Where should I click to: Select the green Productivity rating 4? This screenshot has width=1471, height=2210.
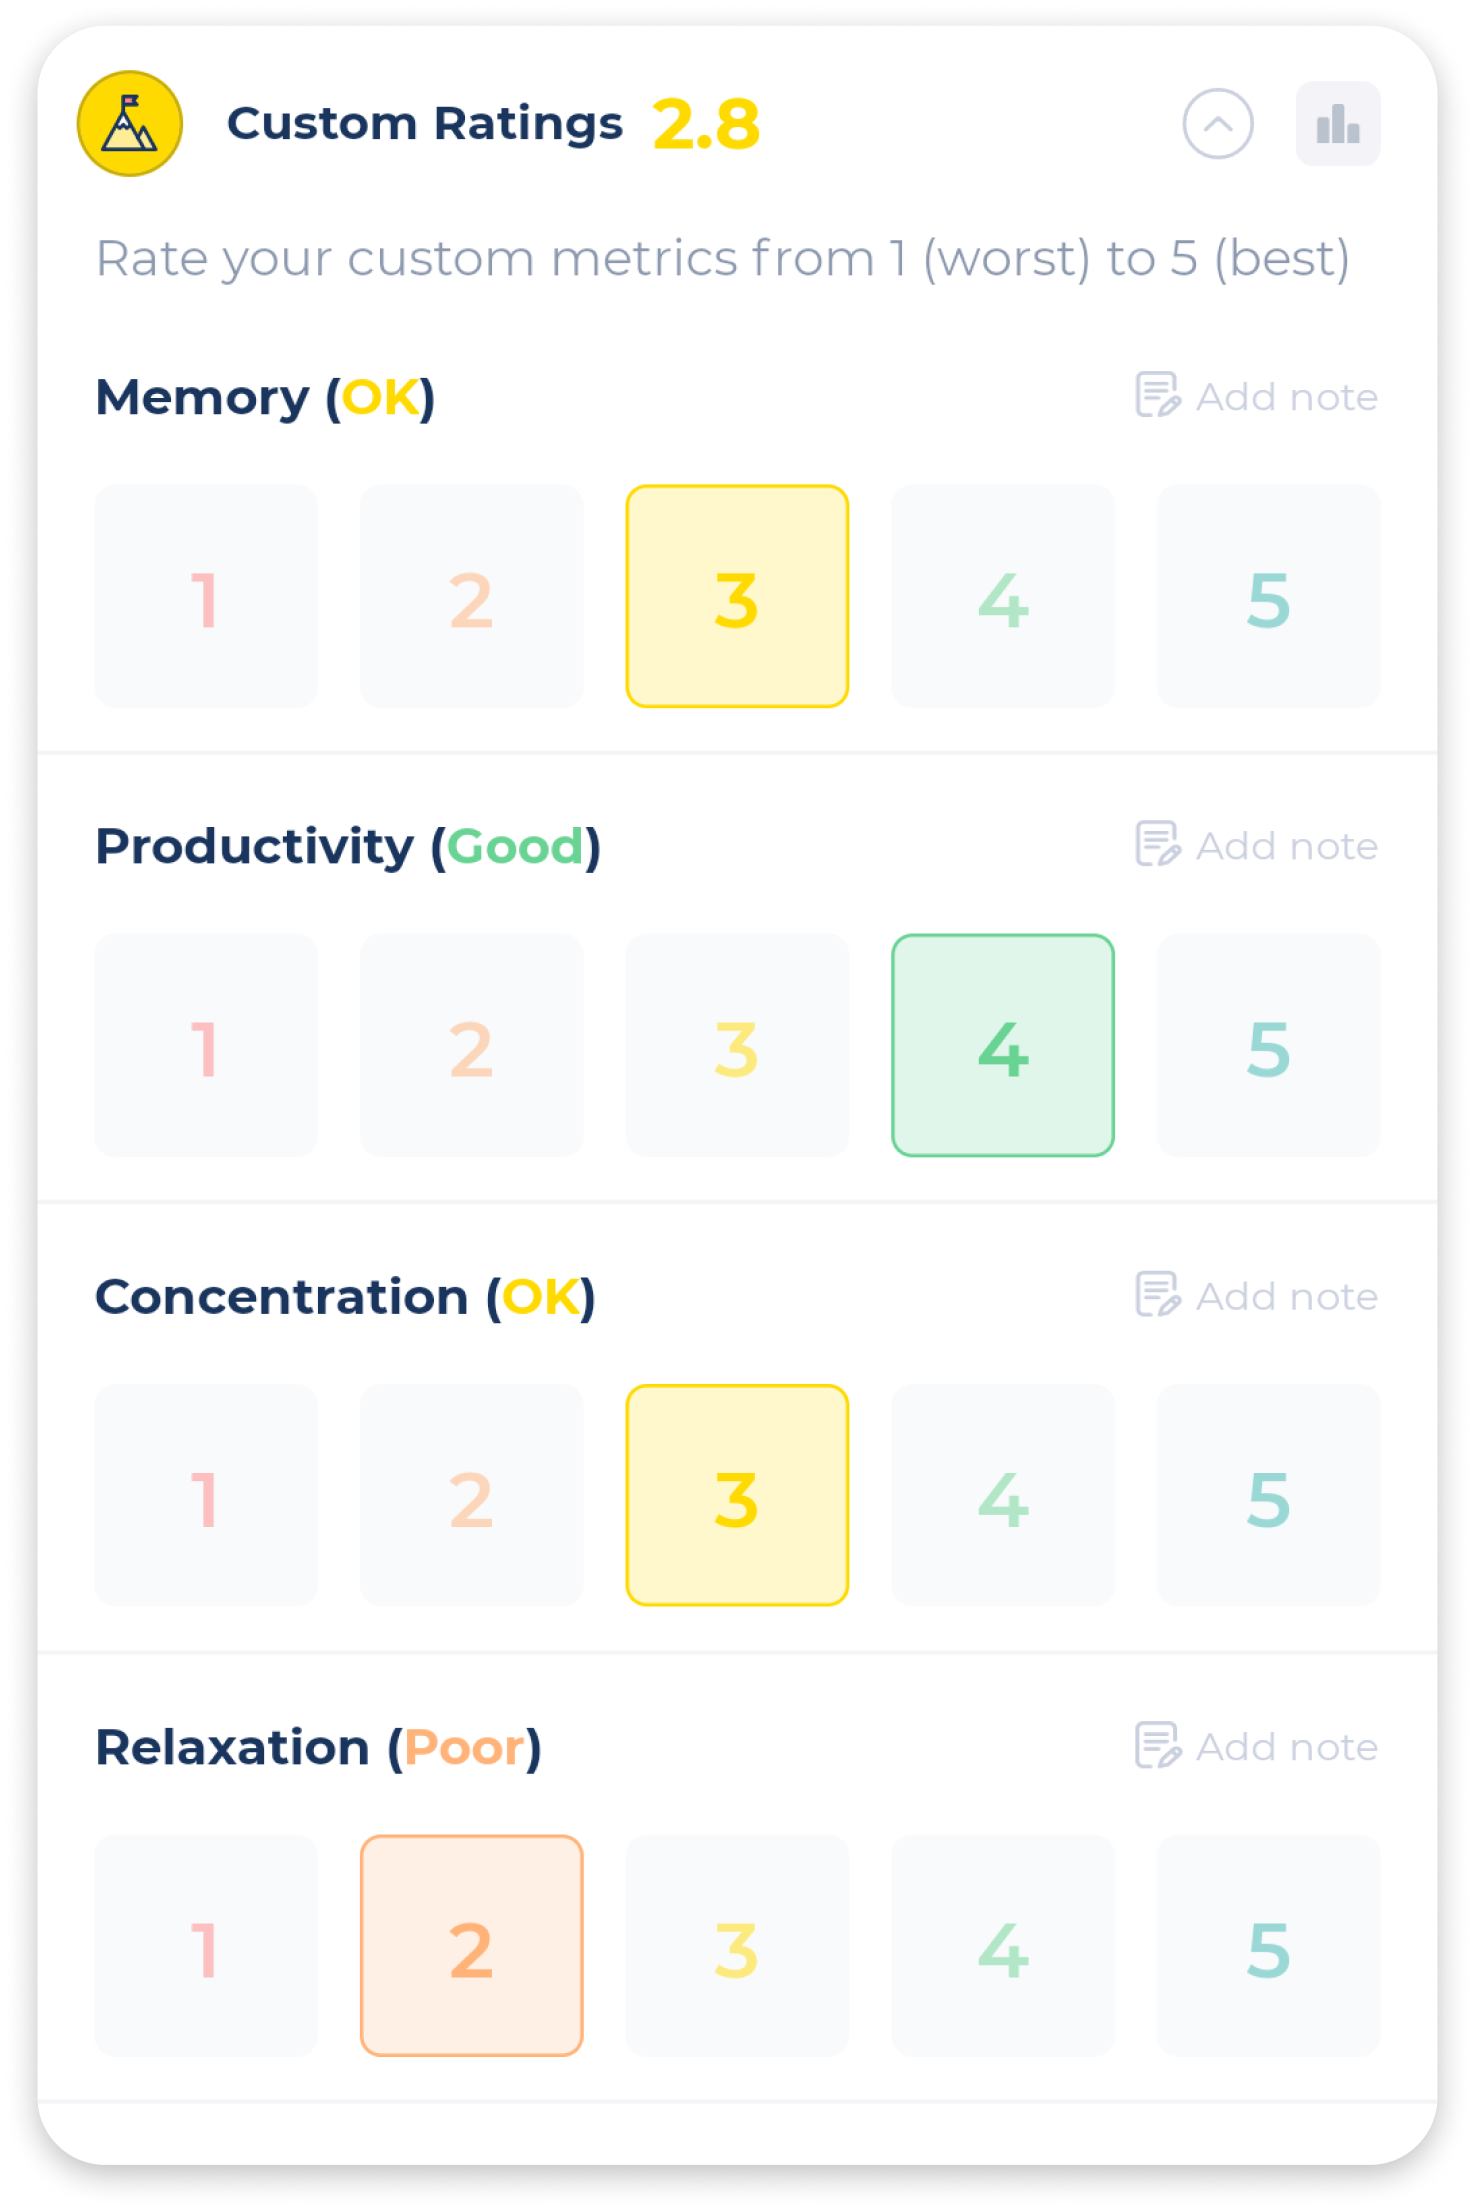point(1003,1046)
